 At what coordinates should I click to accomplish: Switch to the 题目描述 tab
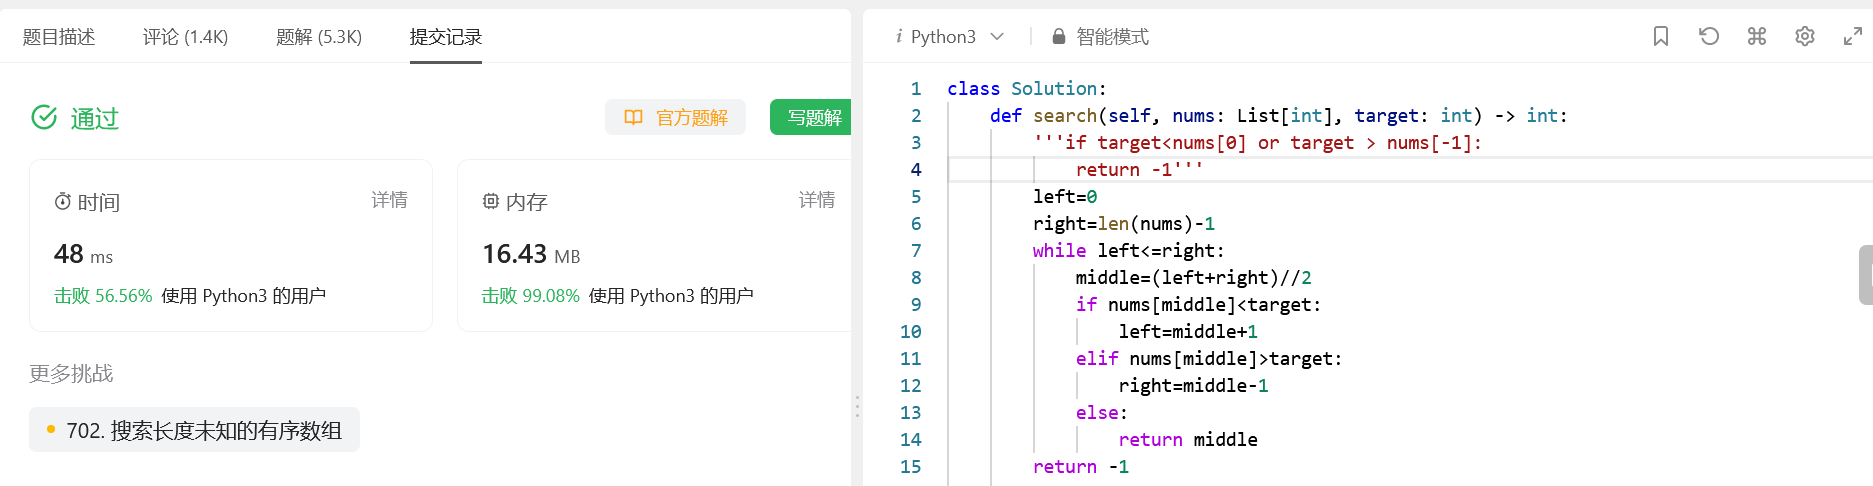point(59,37)
